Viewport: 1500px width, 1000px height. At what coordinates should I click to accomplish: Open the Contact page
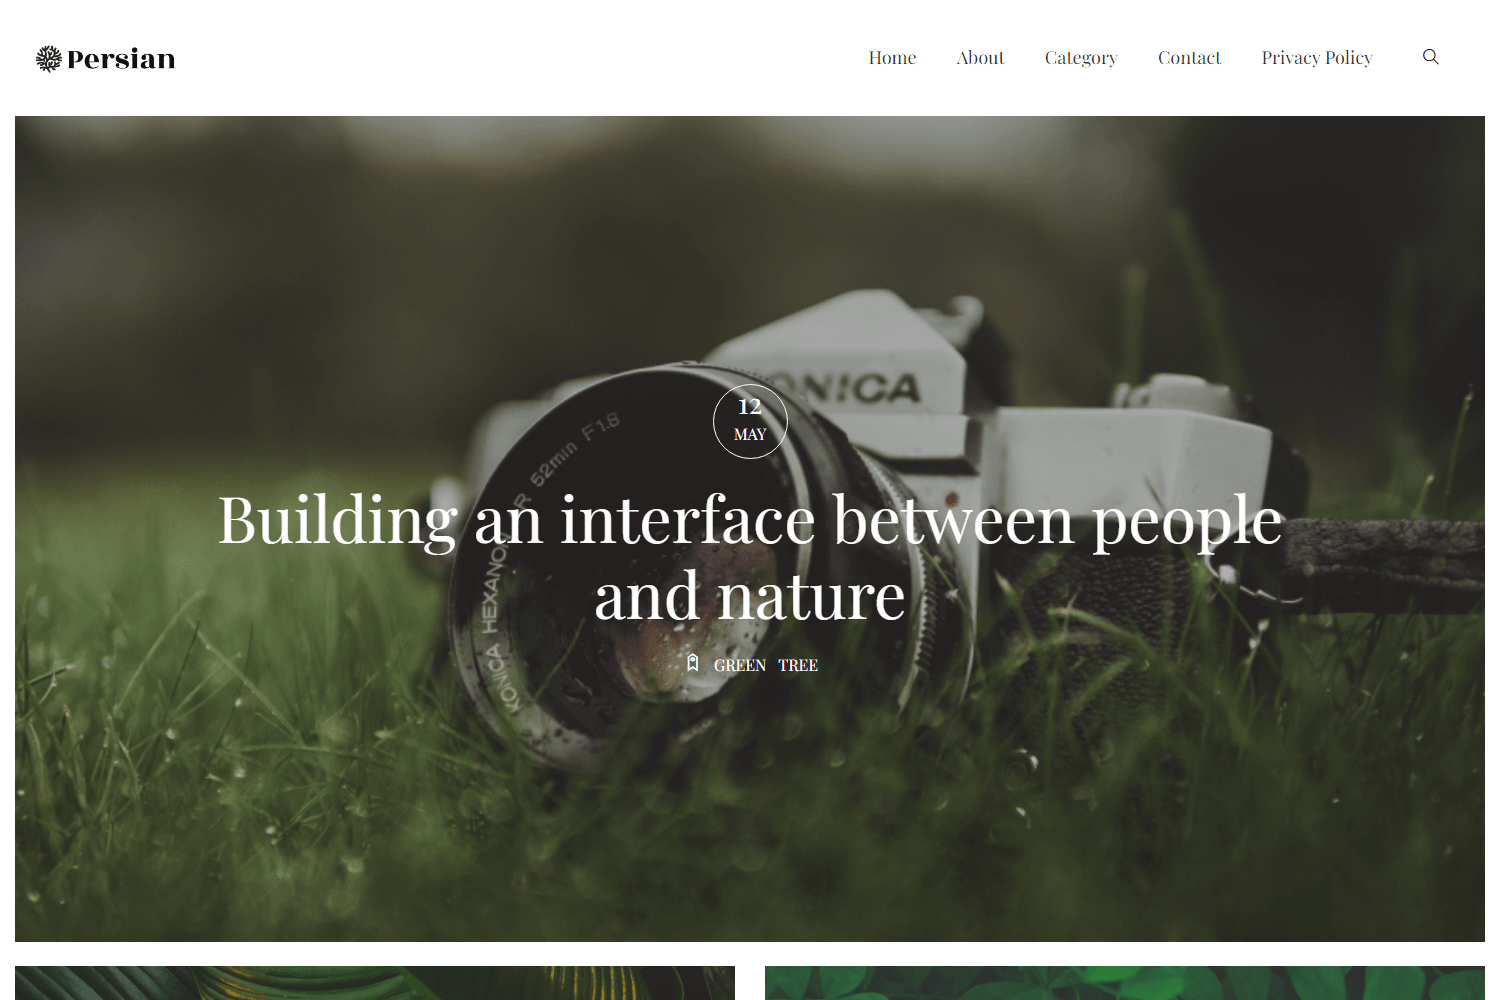[1189, 58]
